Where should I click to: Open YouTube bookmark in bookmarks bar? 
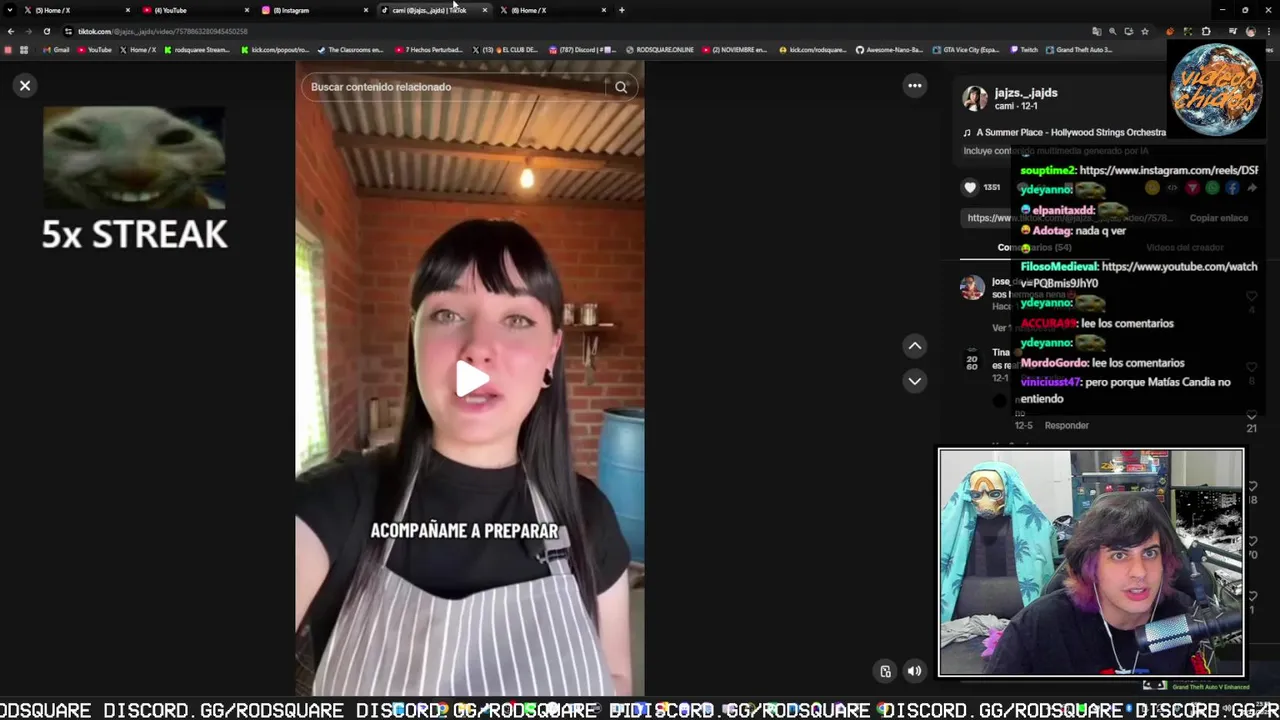pos(94,50)
